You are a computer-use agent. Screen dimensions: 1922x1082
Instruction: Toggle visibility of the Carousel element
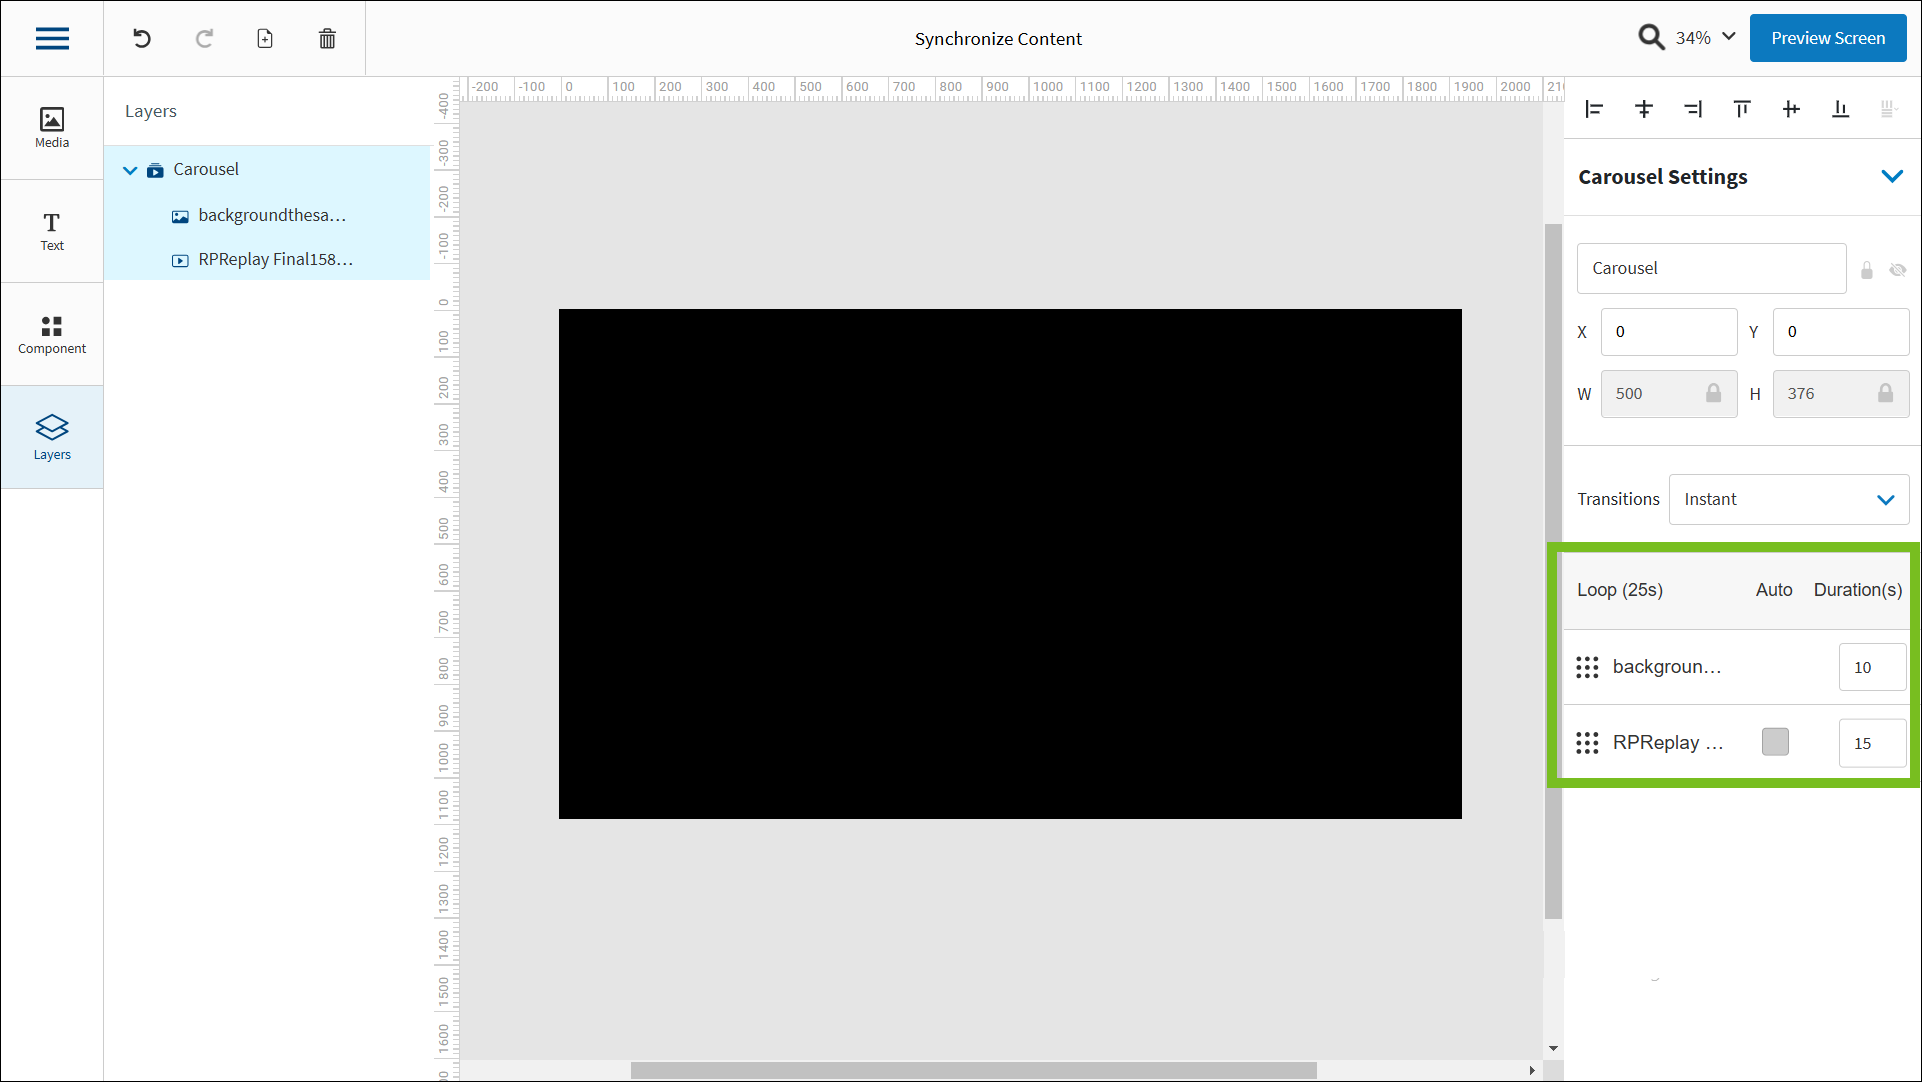click(1898, 270)
